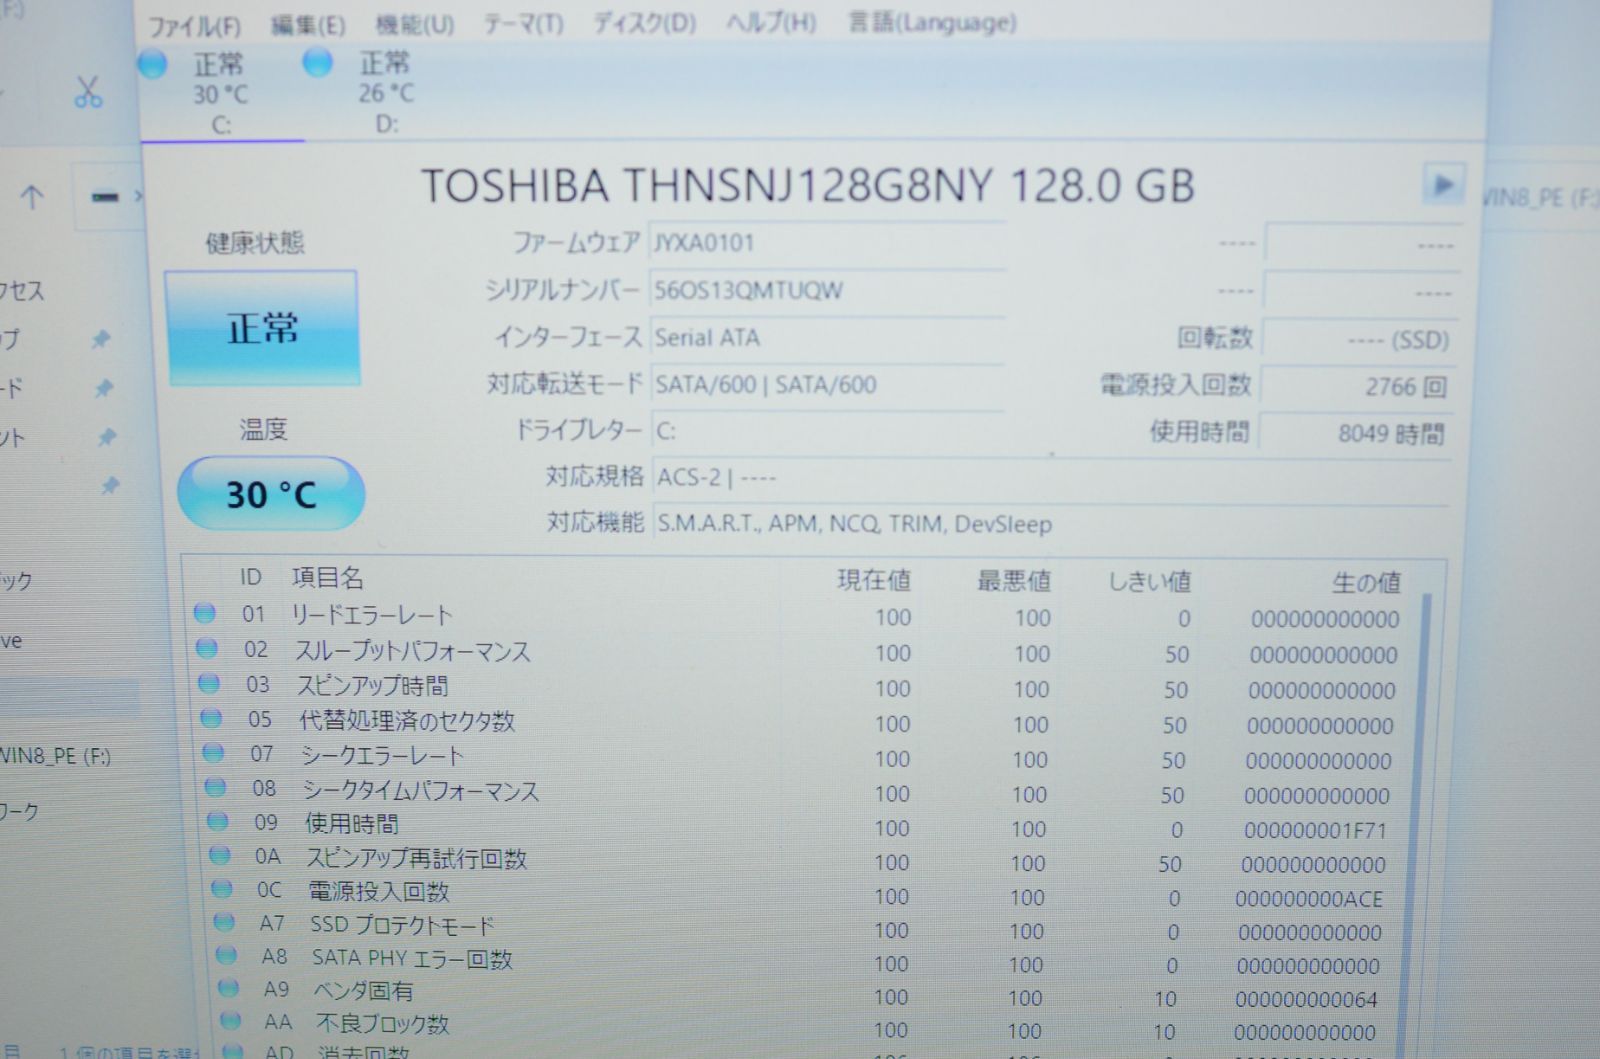
Task: Click the power on hours field 8049 時間
Action: pyautogui.click(x=1355, y=434)
